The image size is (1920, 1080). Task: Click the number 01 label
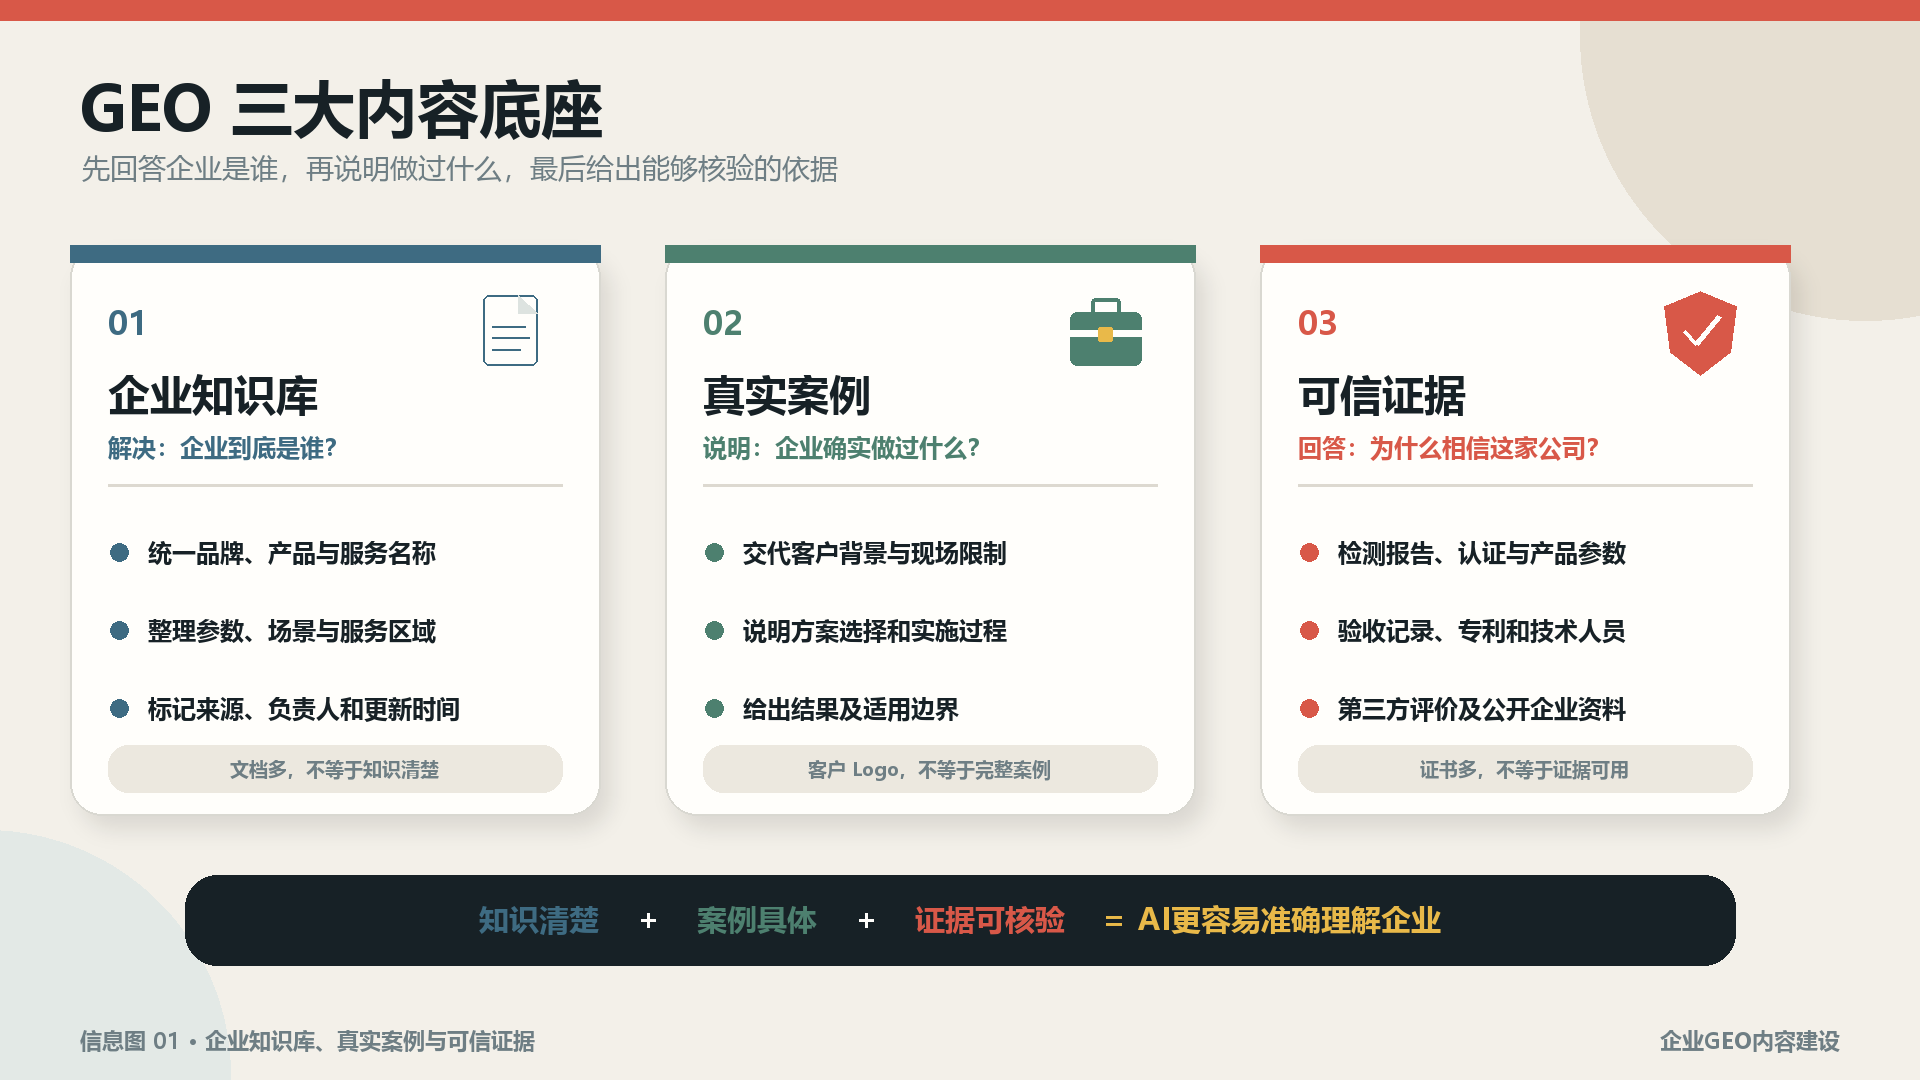point(127,323)
